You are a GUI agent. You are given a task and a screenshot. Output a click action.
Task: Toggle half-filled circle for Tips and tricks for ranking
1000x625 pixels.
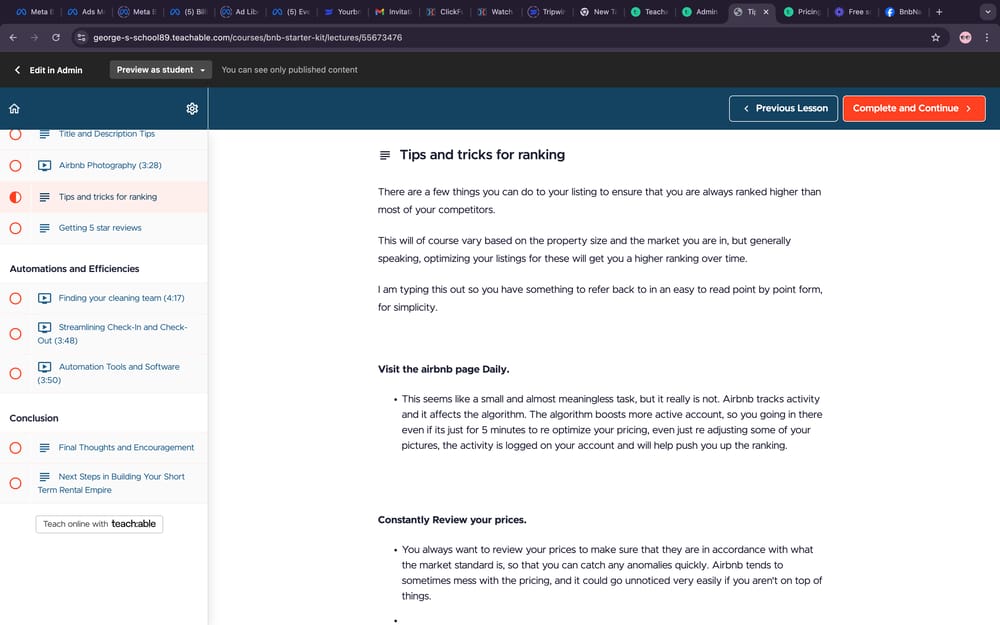(x=15, y=197)
